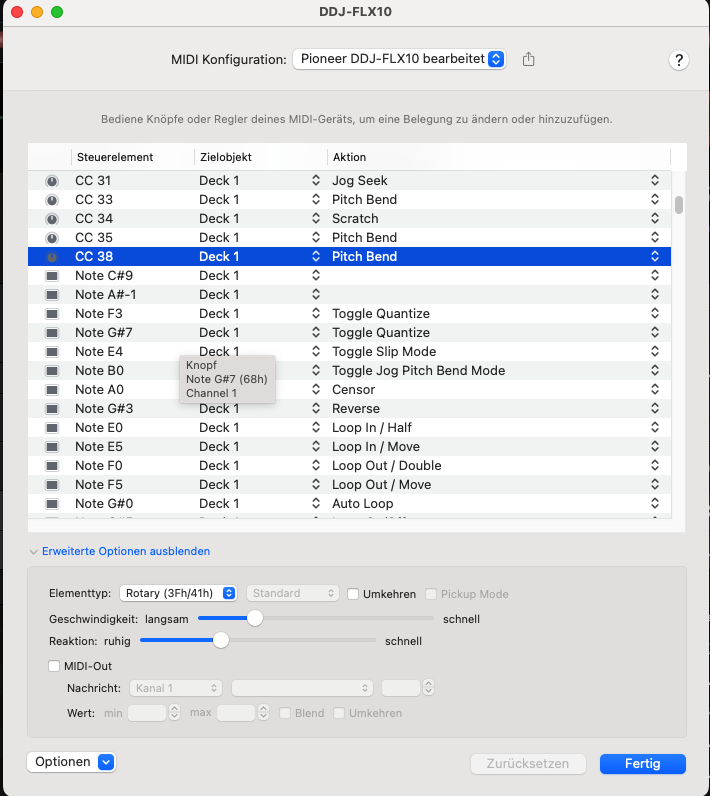Click the Geschwindigkeit slider handle
Screen dimensions: 710x796
[x=255, y=619]
